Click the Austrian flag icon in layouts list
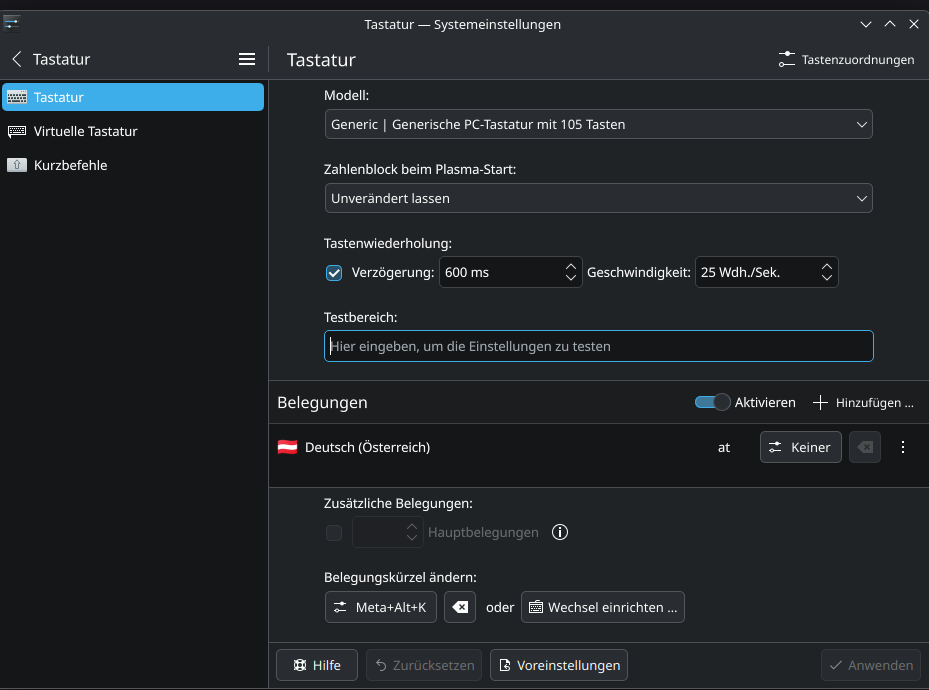 pyautogui.click(x=287, y=447)
